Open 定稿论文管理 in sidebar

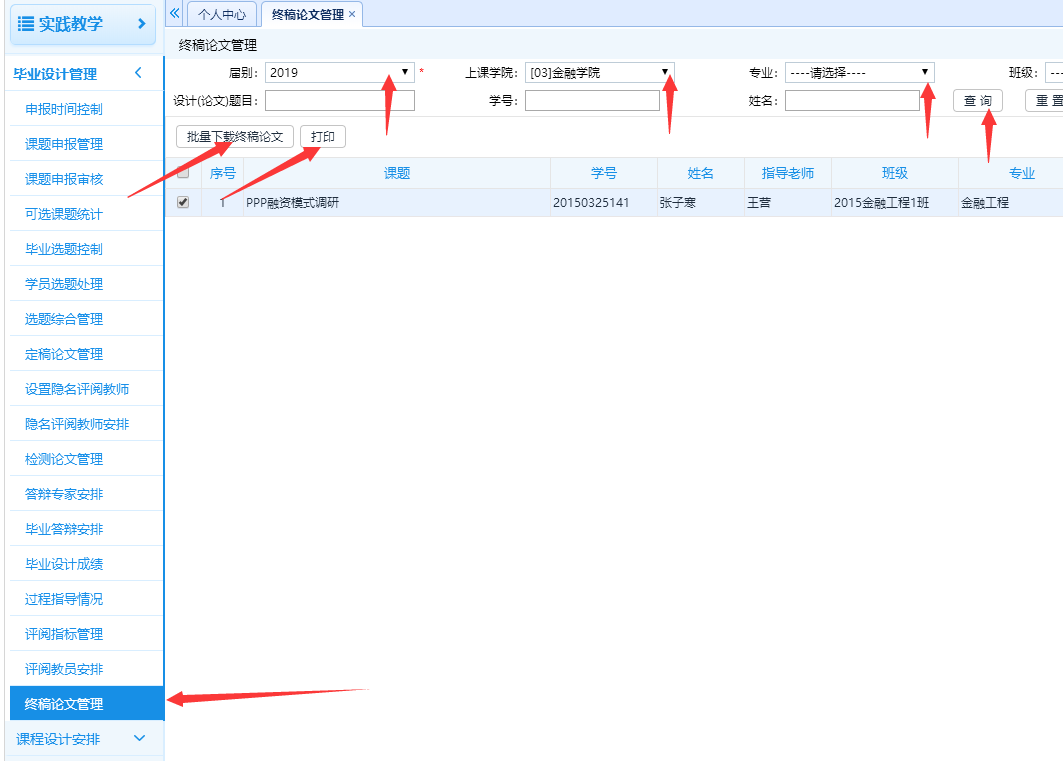(x=64, y=354)
